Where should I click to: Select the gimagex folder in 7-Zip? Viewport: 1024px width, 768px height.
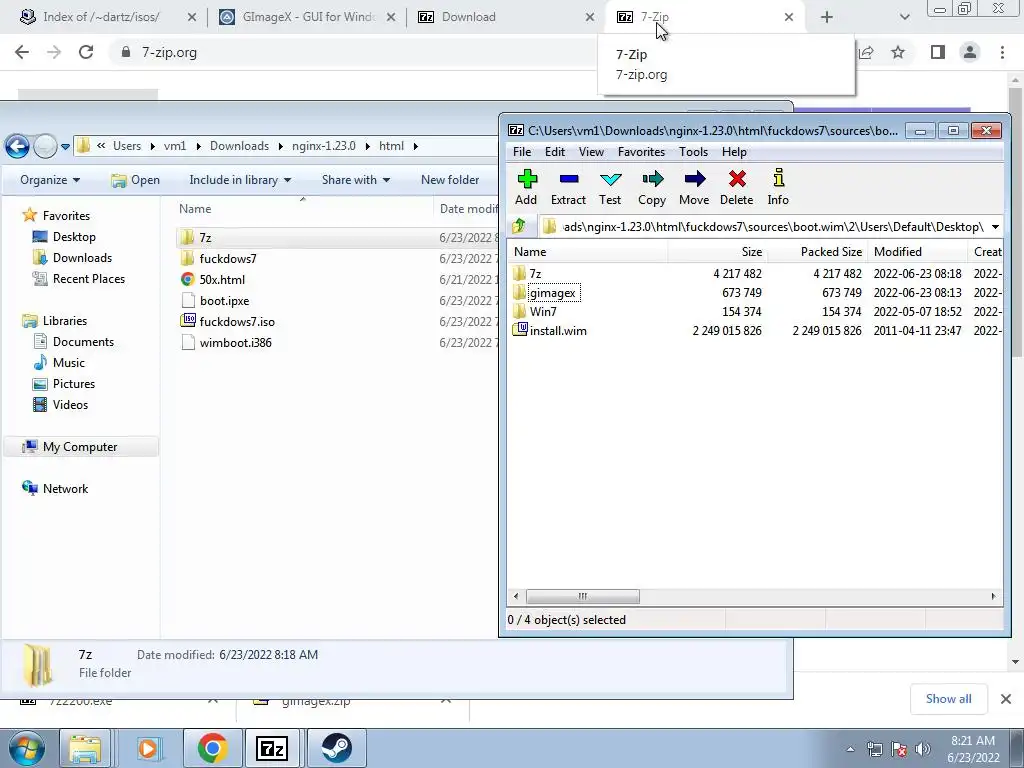pos(552,293)
